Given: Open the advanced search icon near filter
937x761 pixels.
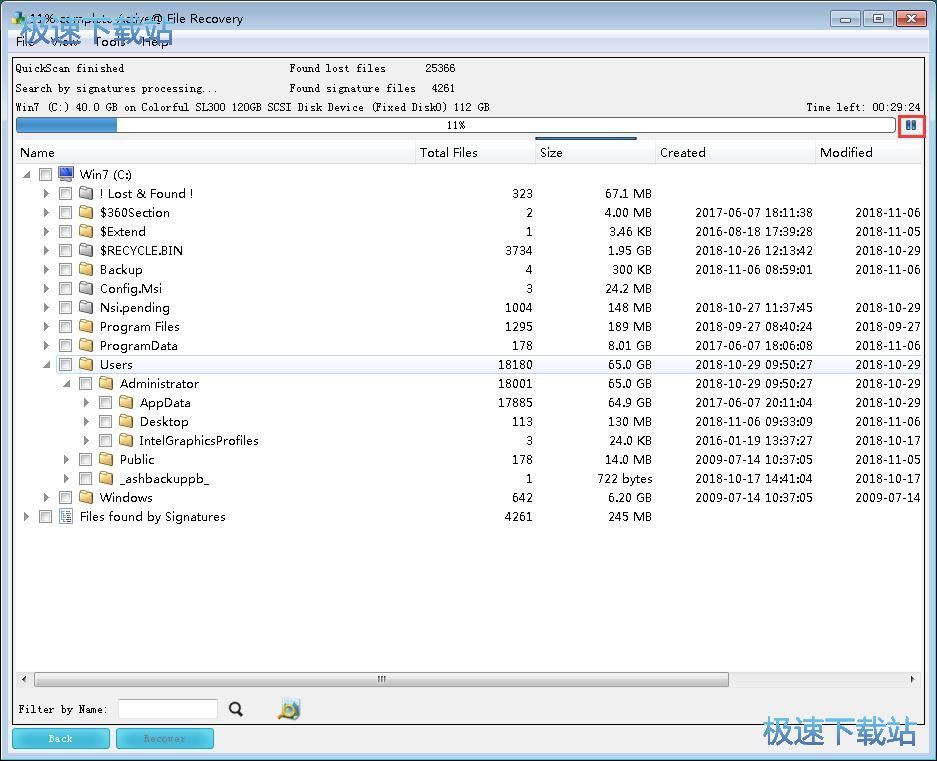Looking at the screenshot, I should [289, 709].
